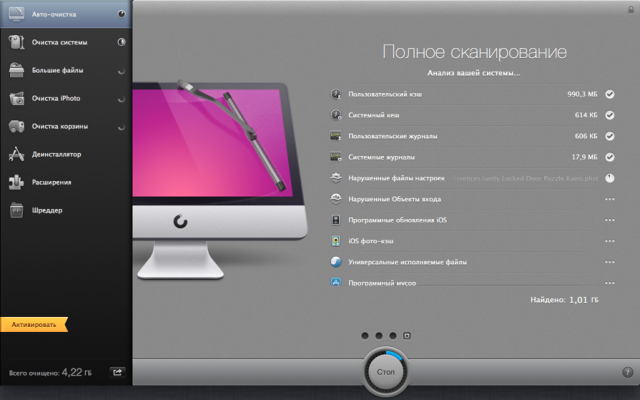Open the Большие файлы box icon
Screen dimensions: 640x400
[x=16, y=70]
